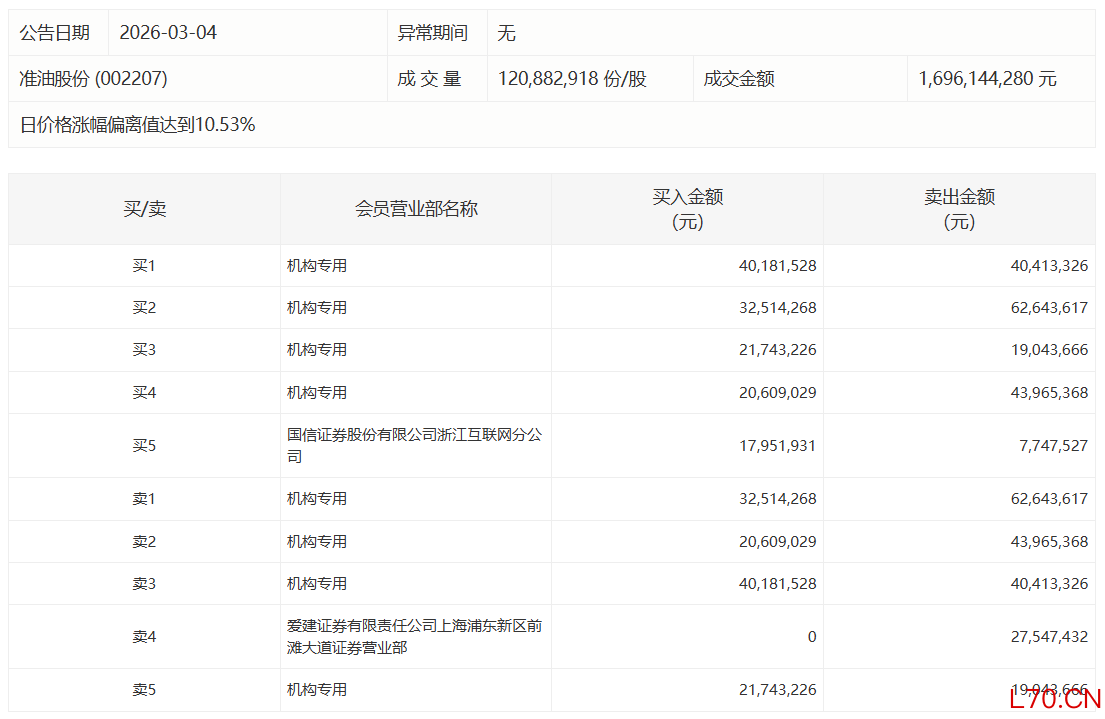Click the stock name 准油股份 (002207)

click(93, 79)
